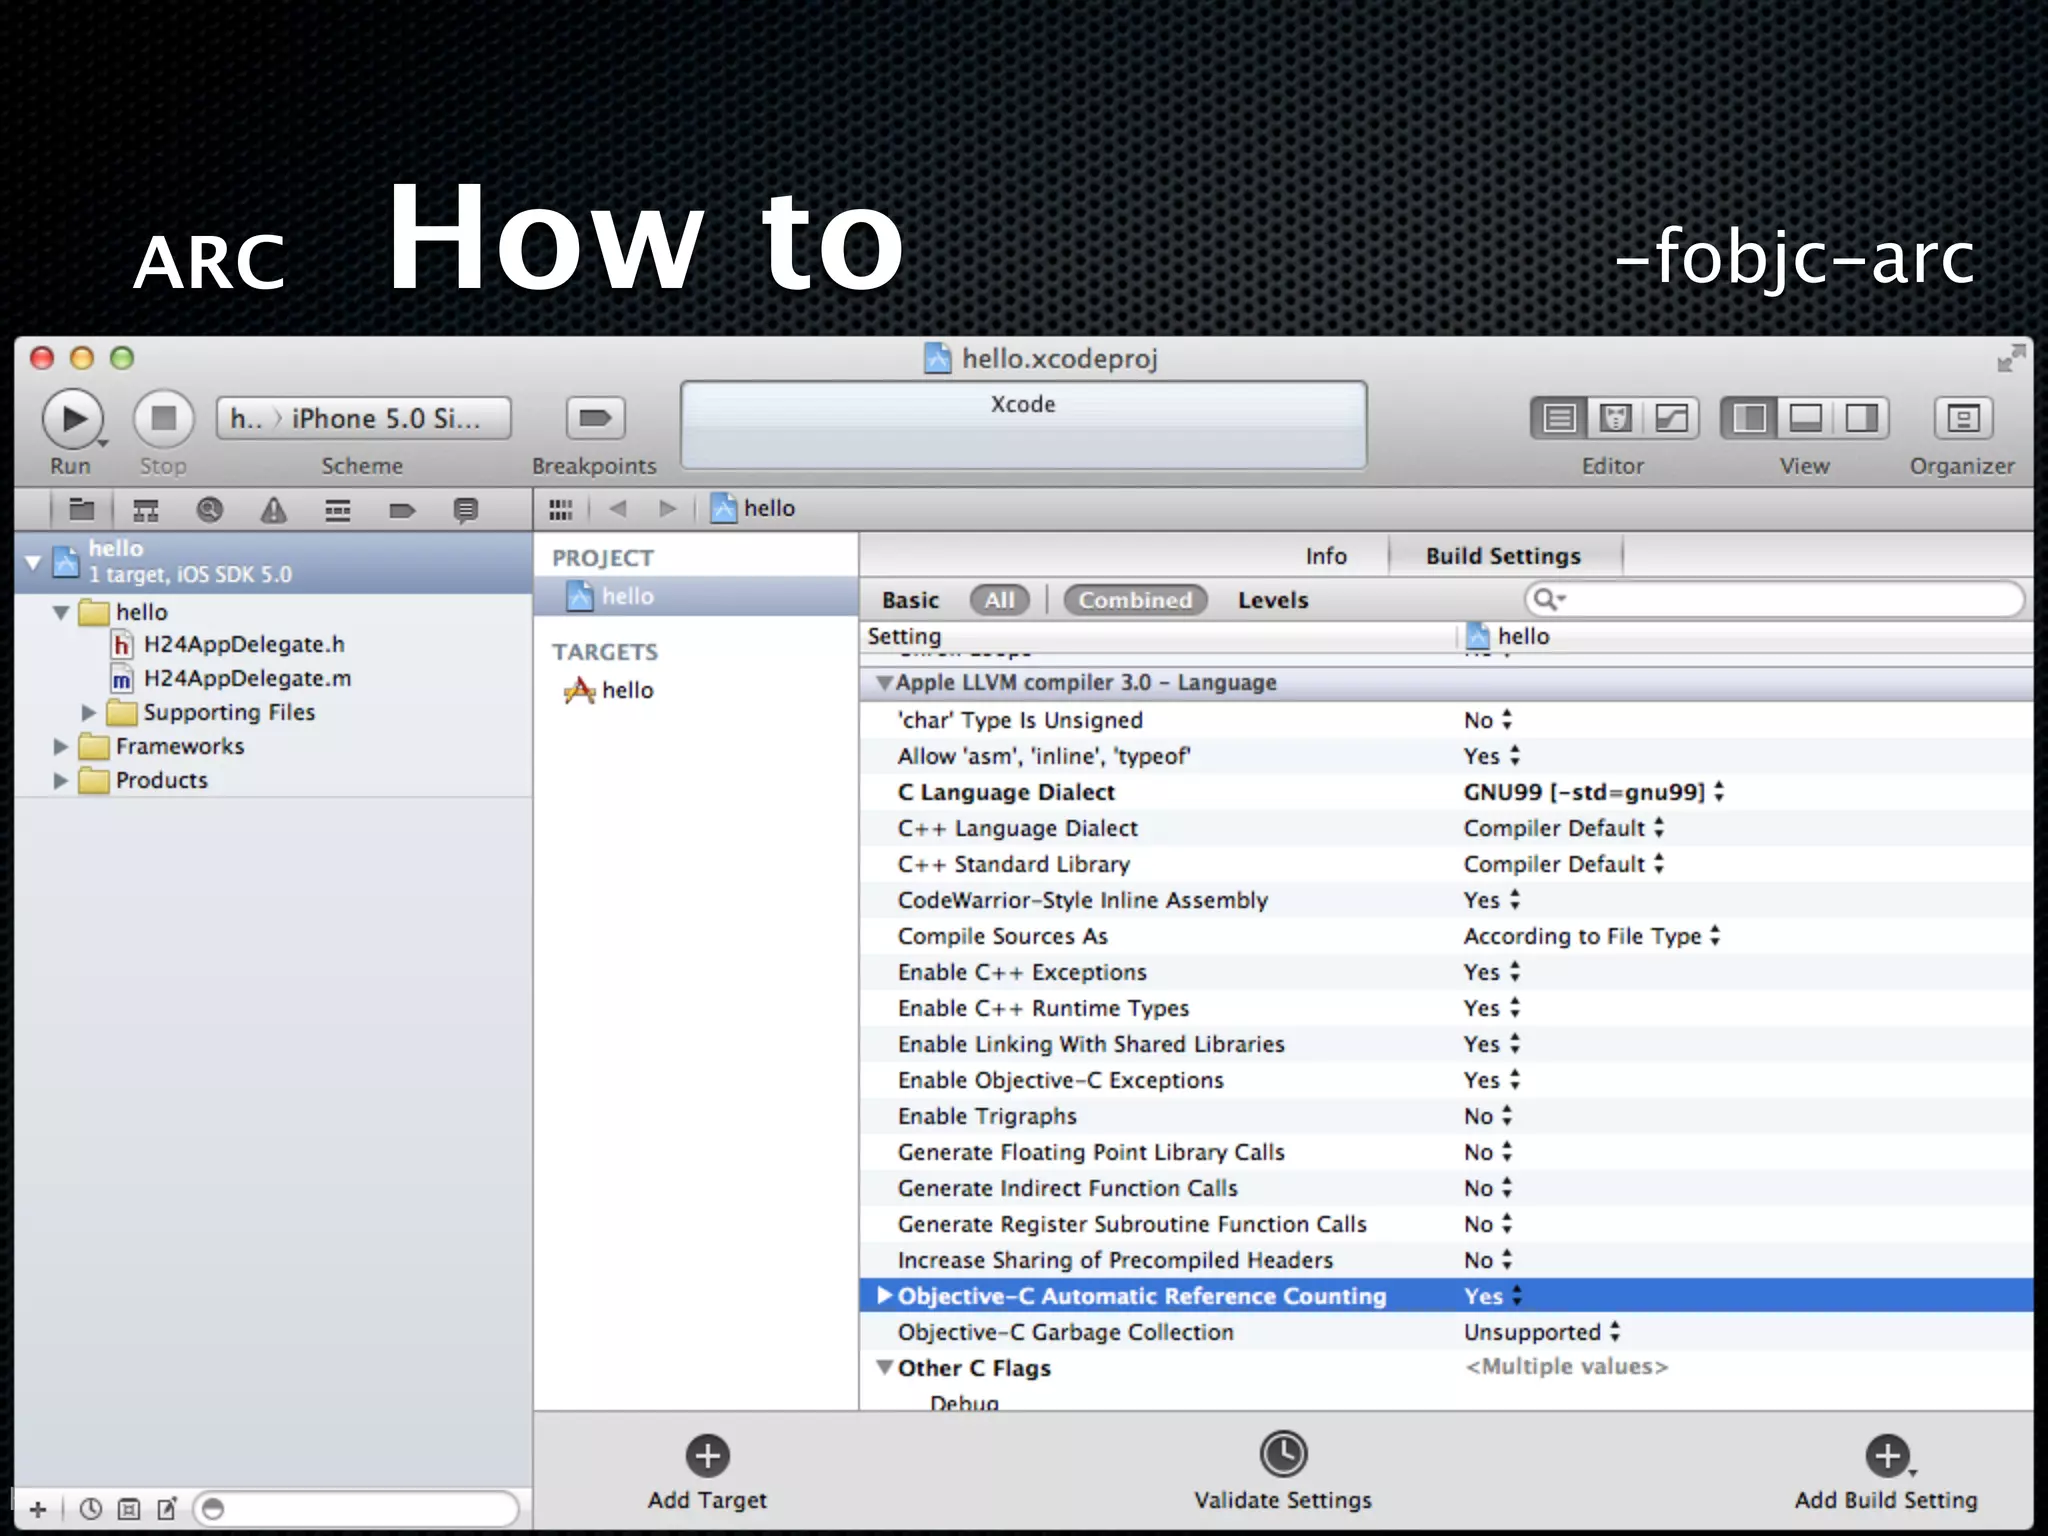The height and width of the screenshot is (1536, 2048).
Task: Open the Assistant editor icon
Action: click(x=1615, y=418)
